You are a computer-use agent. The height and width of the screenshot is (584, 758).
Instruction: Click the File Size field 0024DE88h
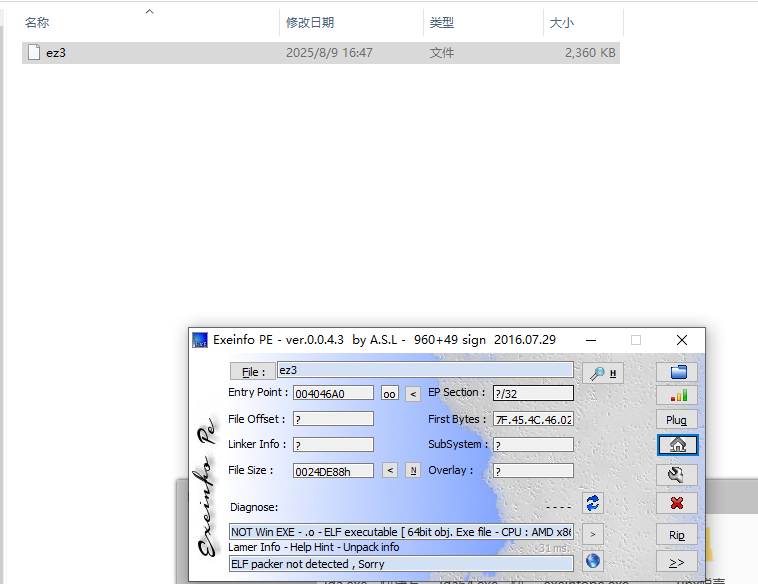pyautogui.click(x=333, y=471)
